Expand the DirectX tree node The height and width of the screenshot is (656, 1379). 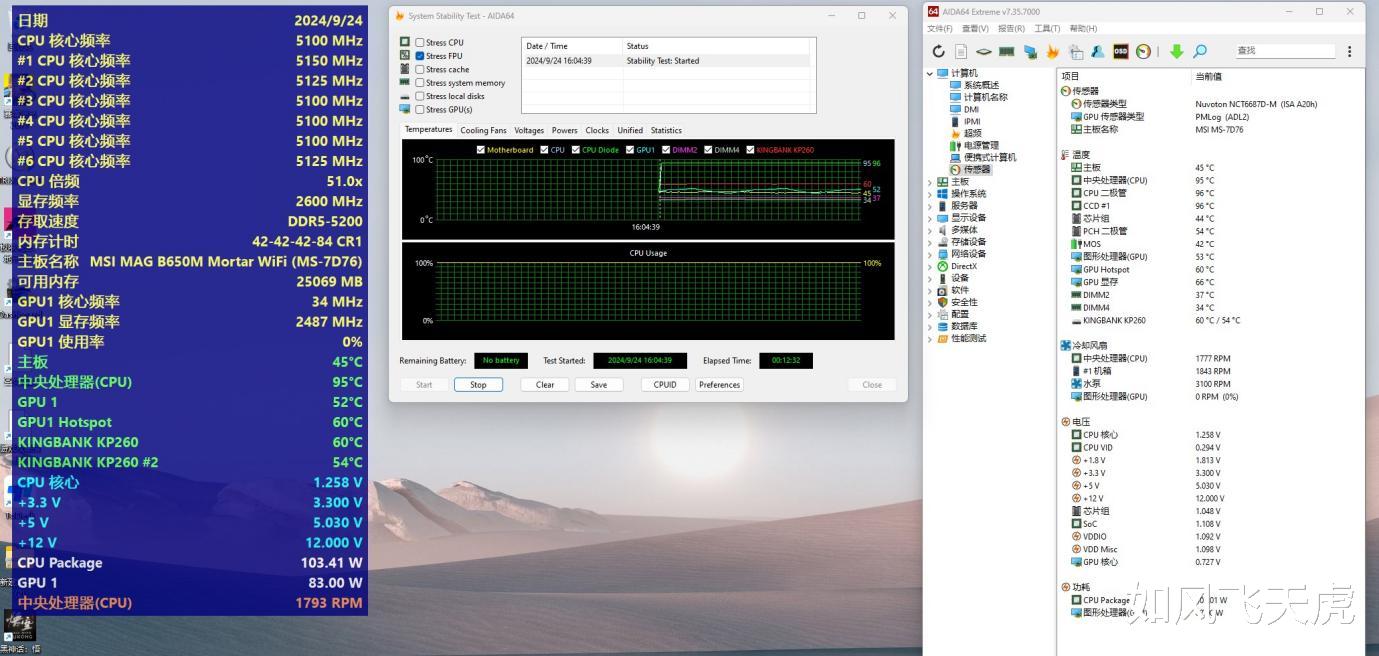[930, 266]
